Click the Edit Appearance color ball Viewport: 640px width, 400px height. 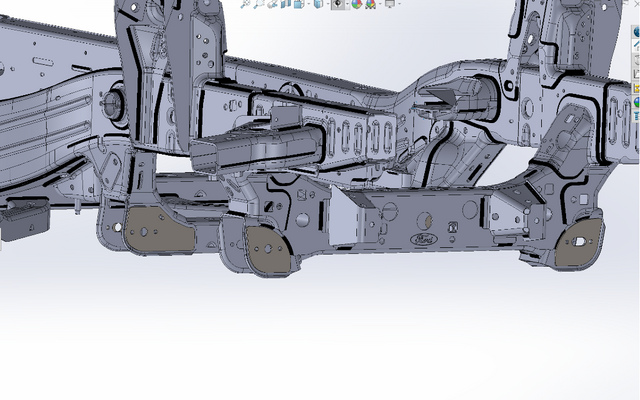[356, 4]
